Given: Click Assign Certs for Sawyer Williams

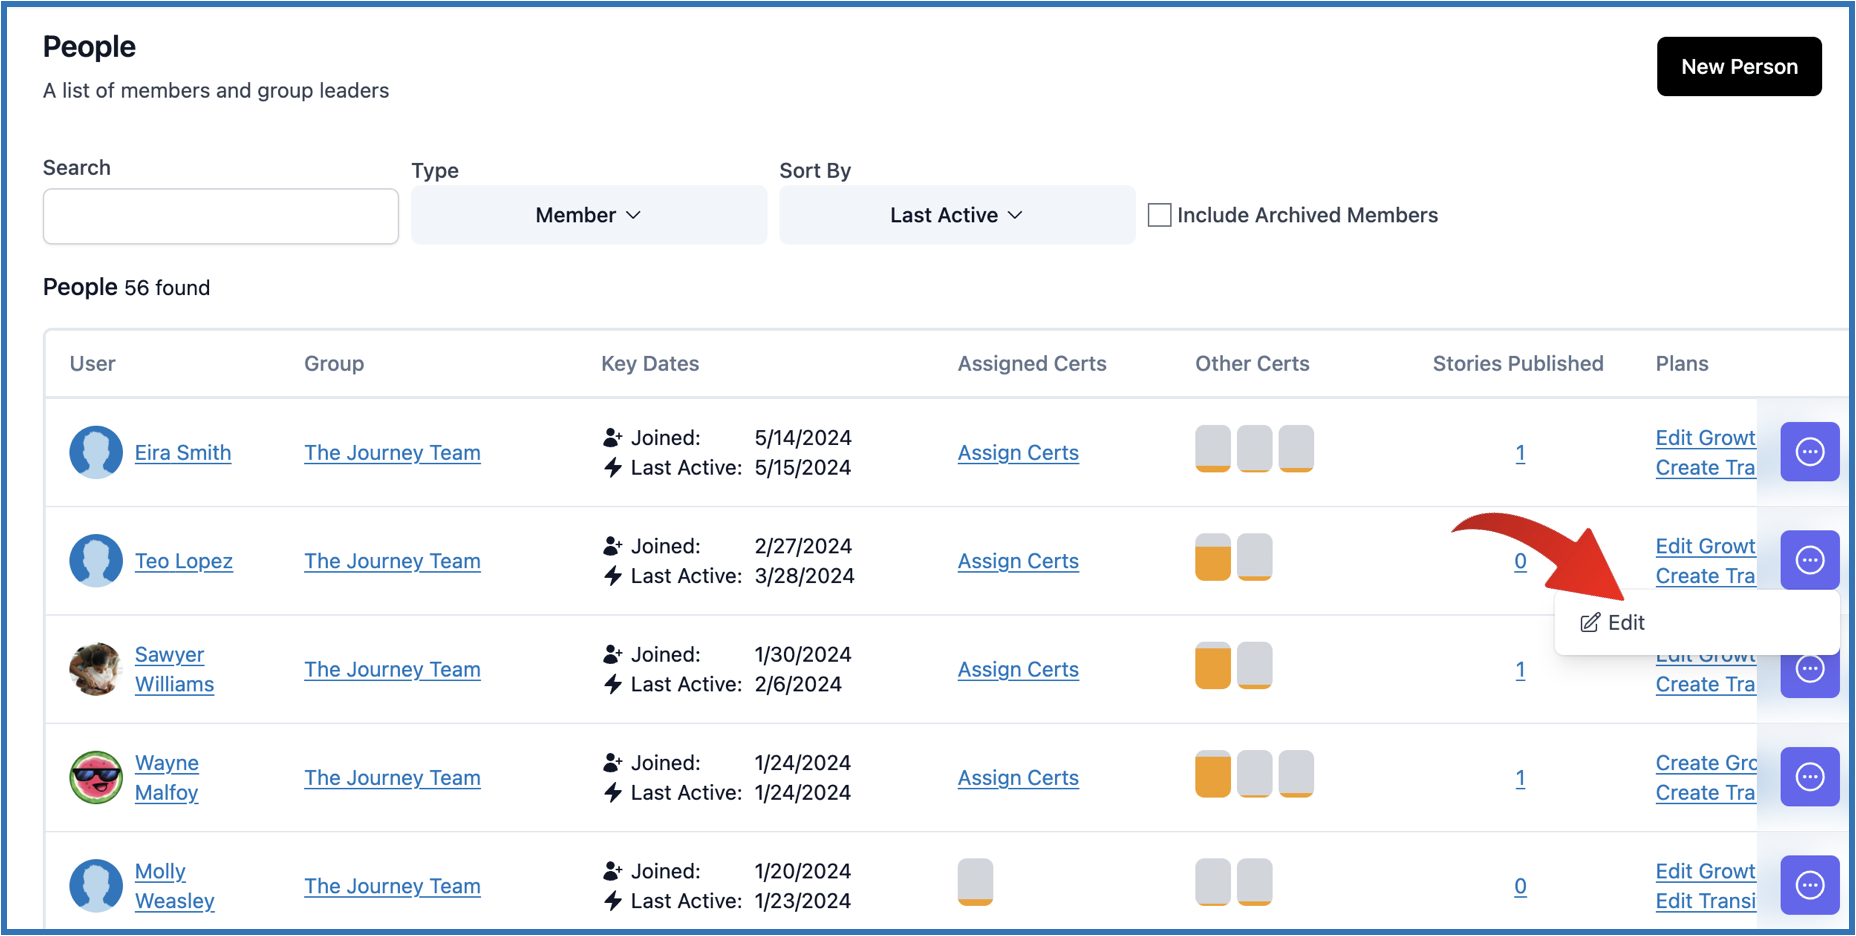Looking at the screenshot, I should pyautogui.click(x=1017, y=669).
